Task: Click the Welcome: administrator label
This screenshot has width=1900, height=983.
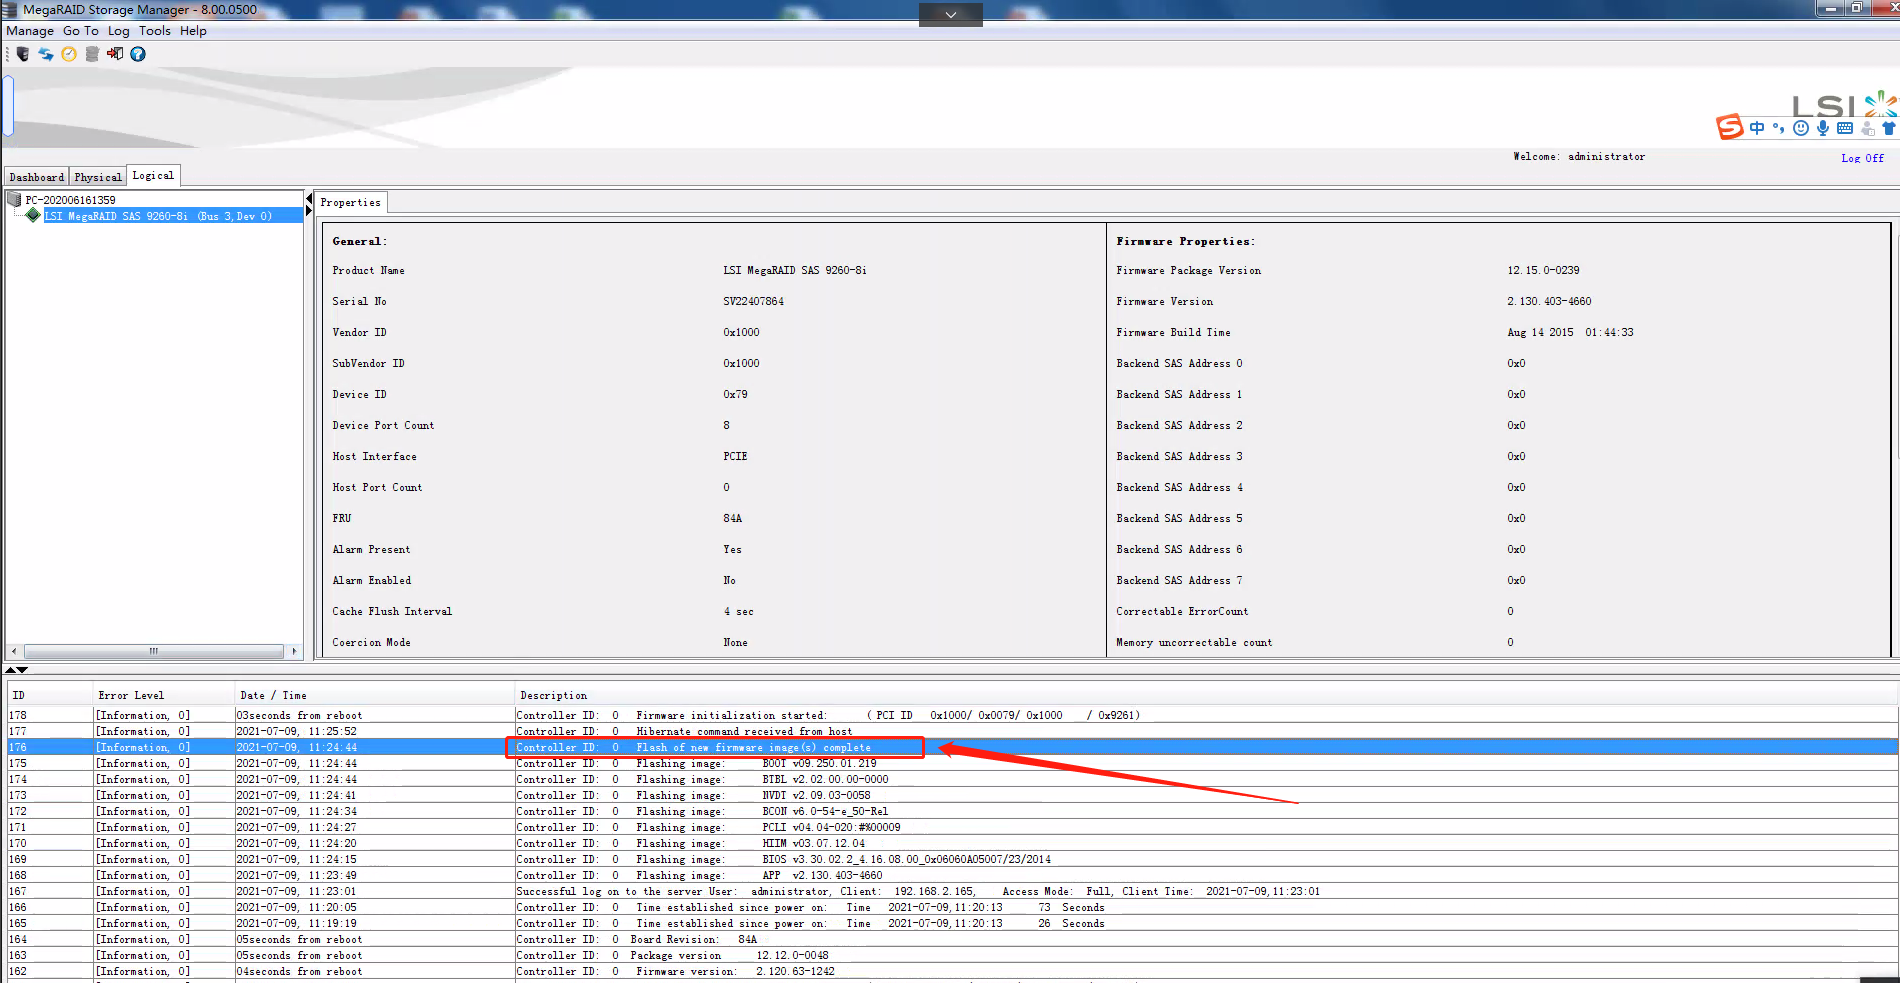Action: tap(1579, 157)
